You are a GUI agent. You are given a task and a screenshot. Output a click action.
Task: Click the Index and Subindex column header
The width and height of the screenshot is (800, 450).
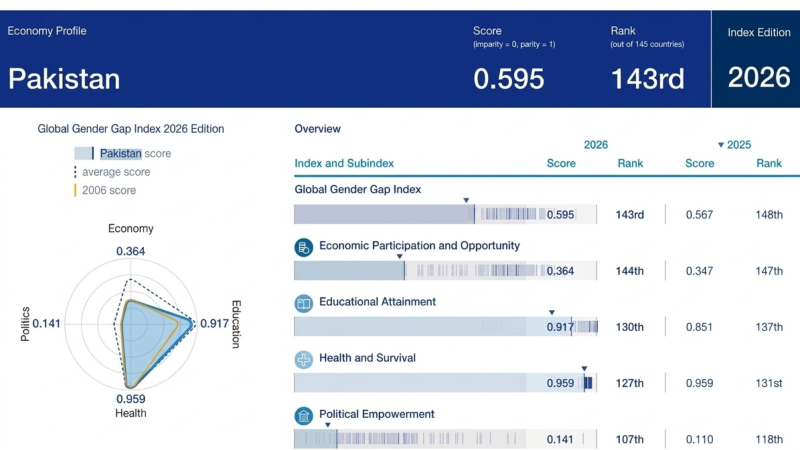(x=344, y=163)
